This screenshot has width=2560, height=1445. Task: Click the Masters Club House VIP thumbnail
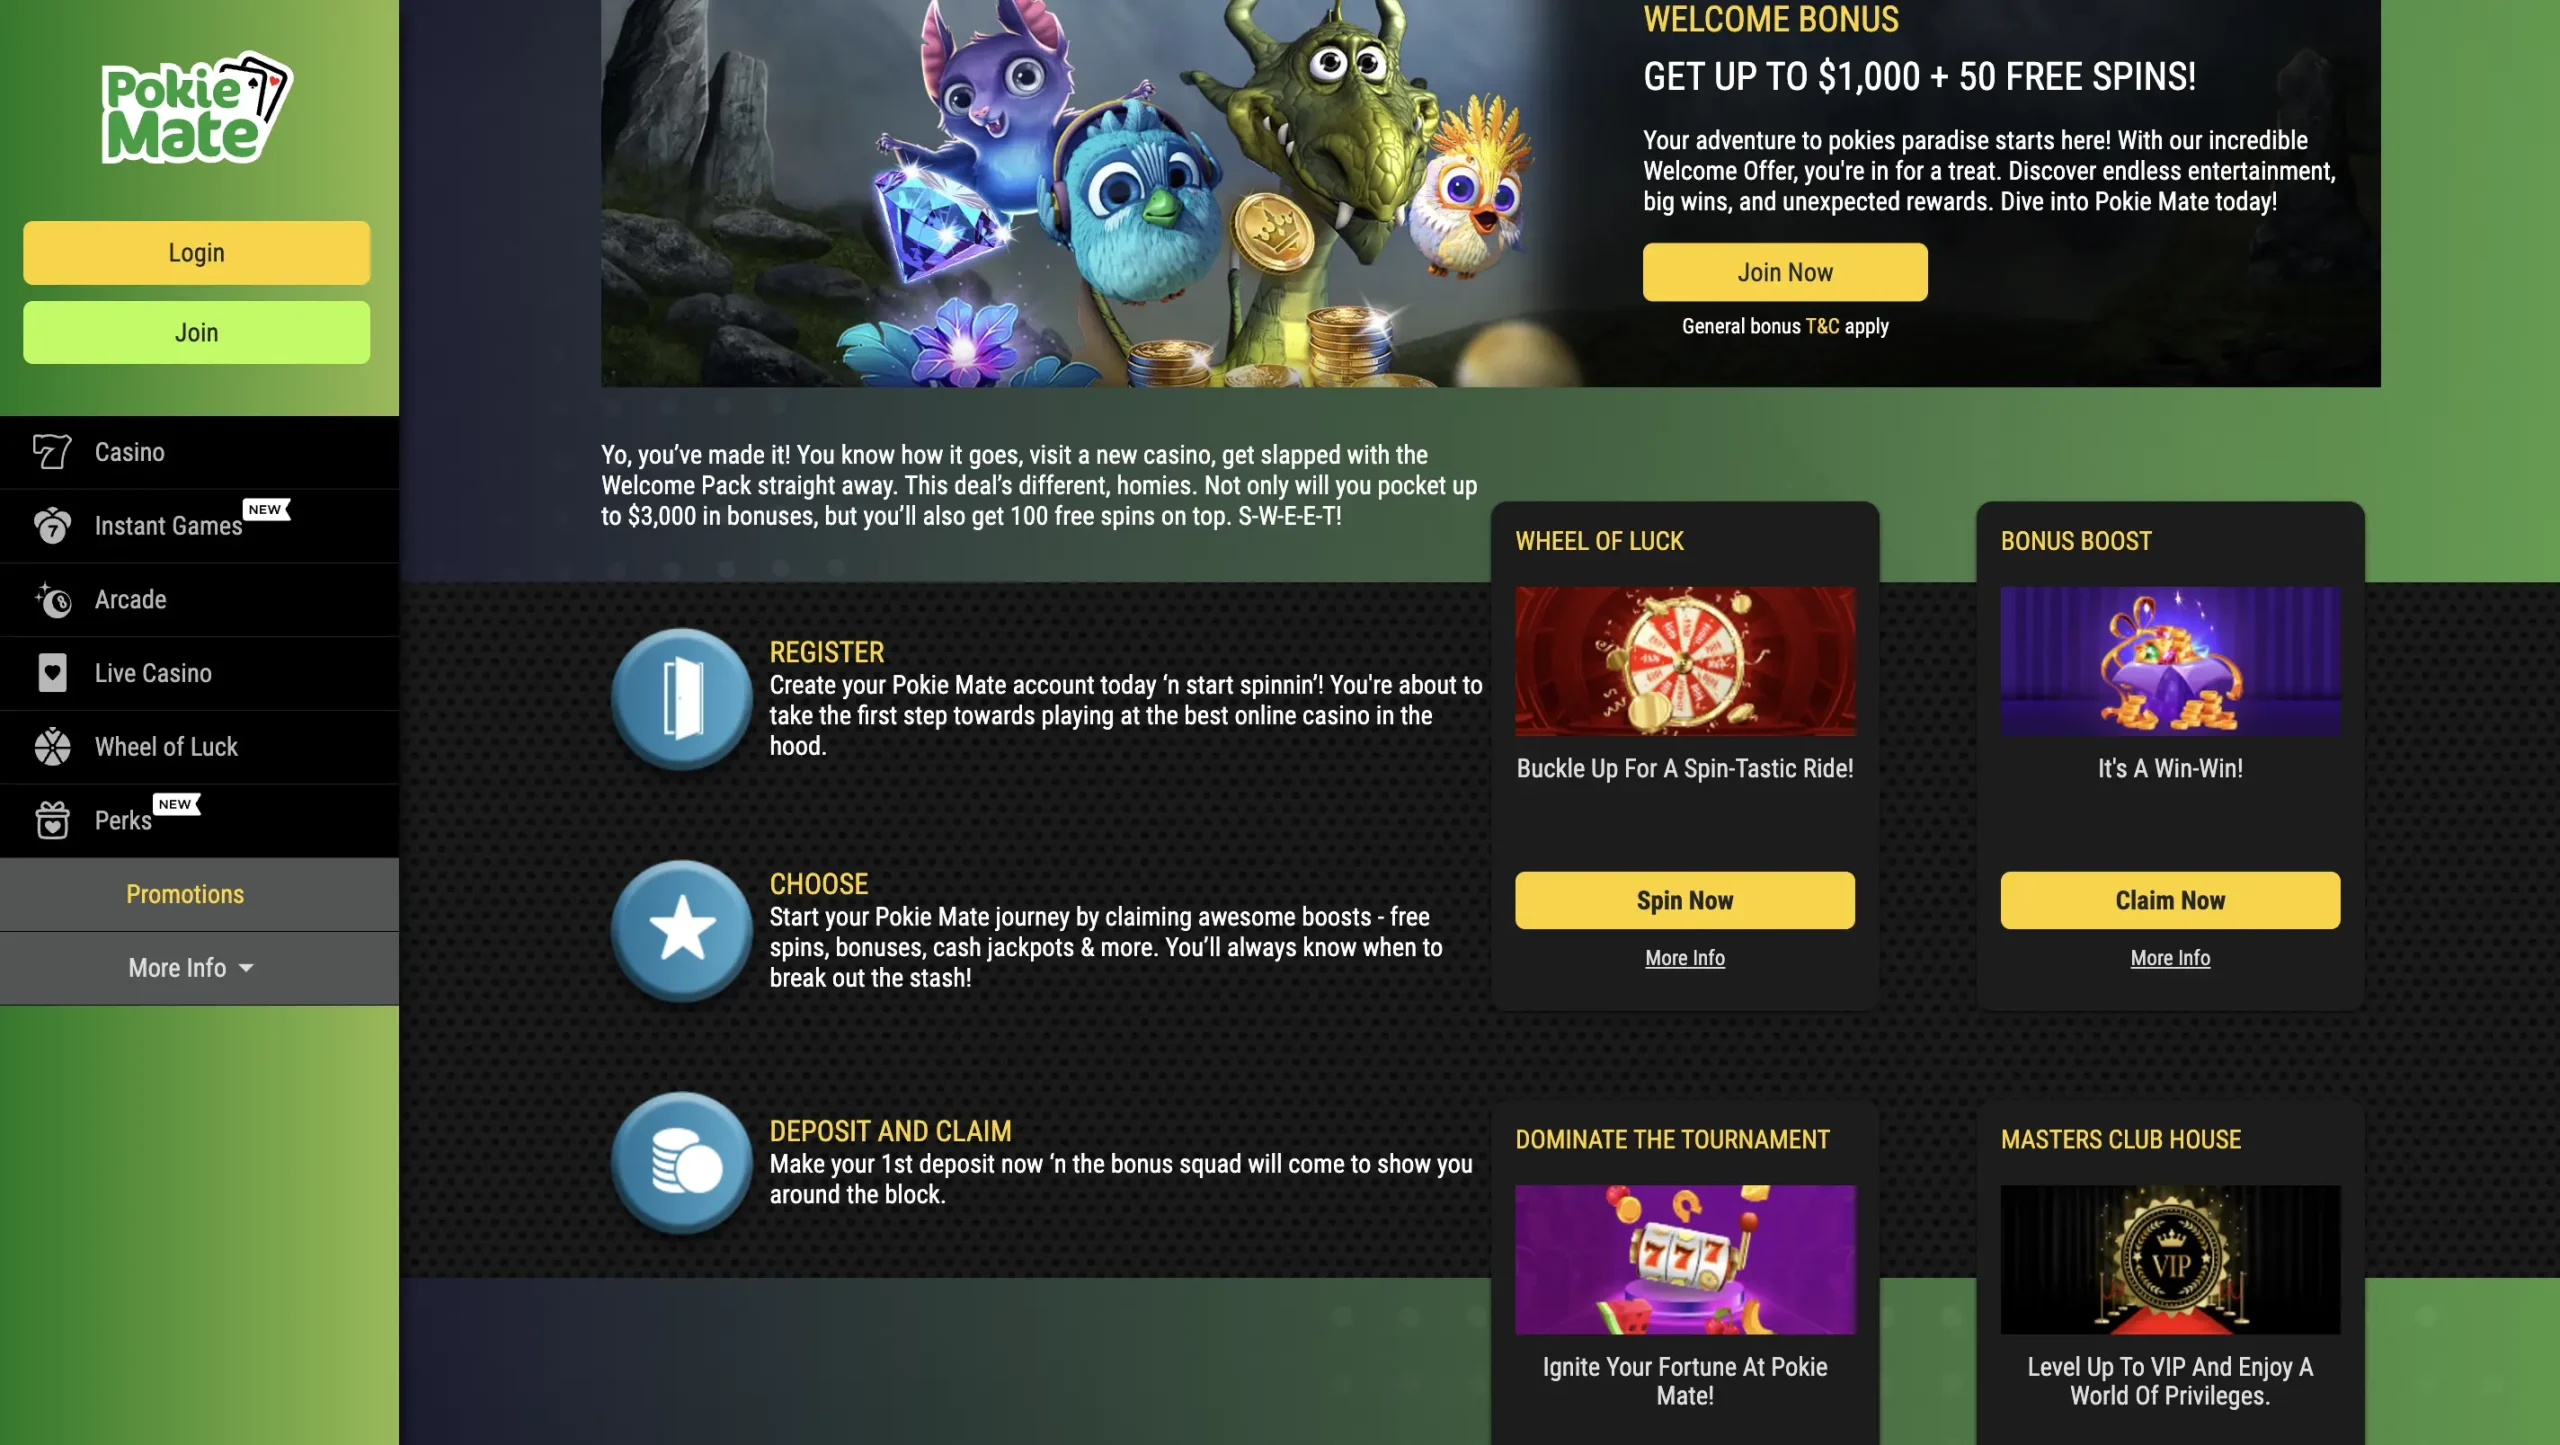tap(2170, 1260)
